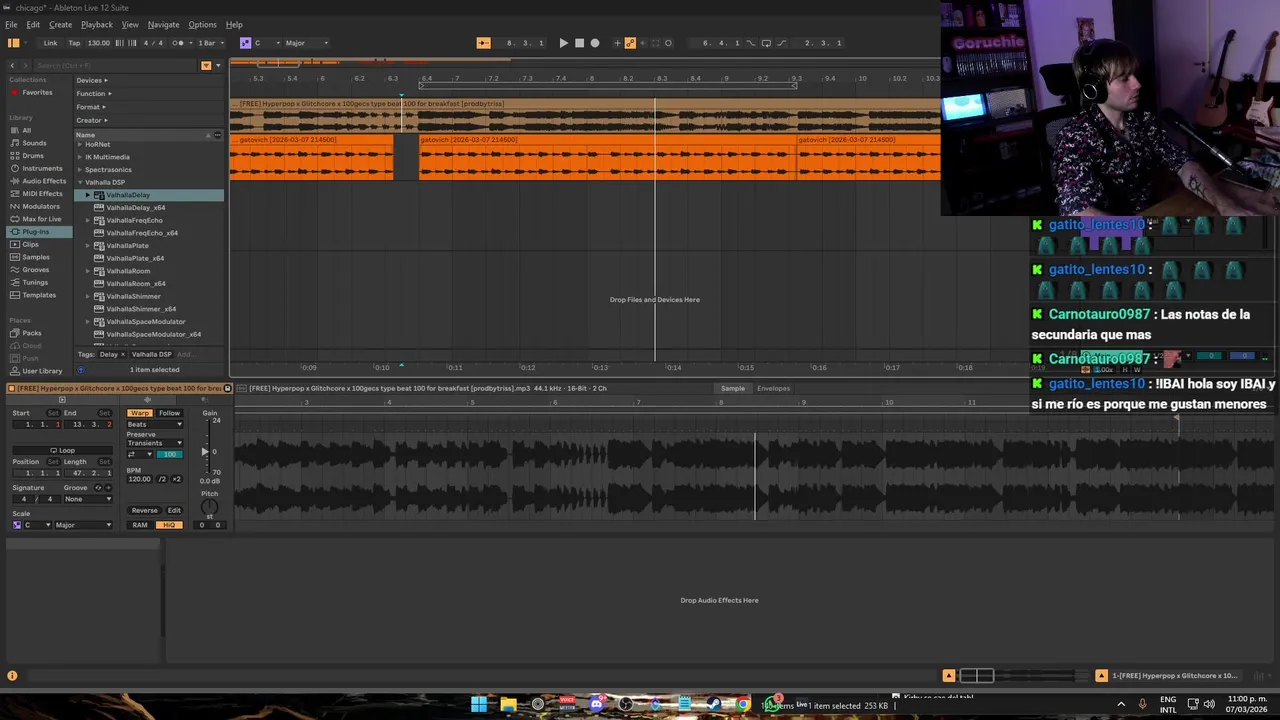Open the Audio Effects category
1280x720 pixels.
point(44,181)
